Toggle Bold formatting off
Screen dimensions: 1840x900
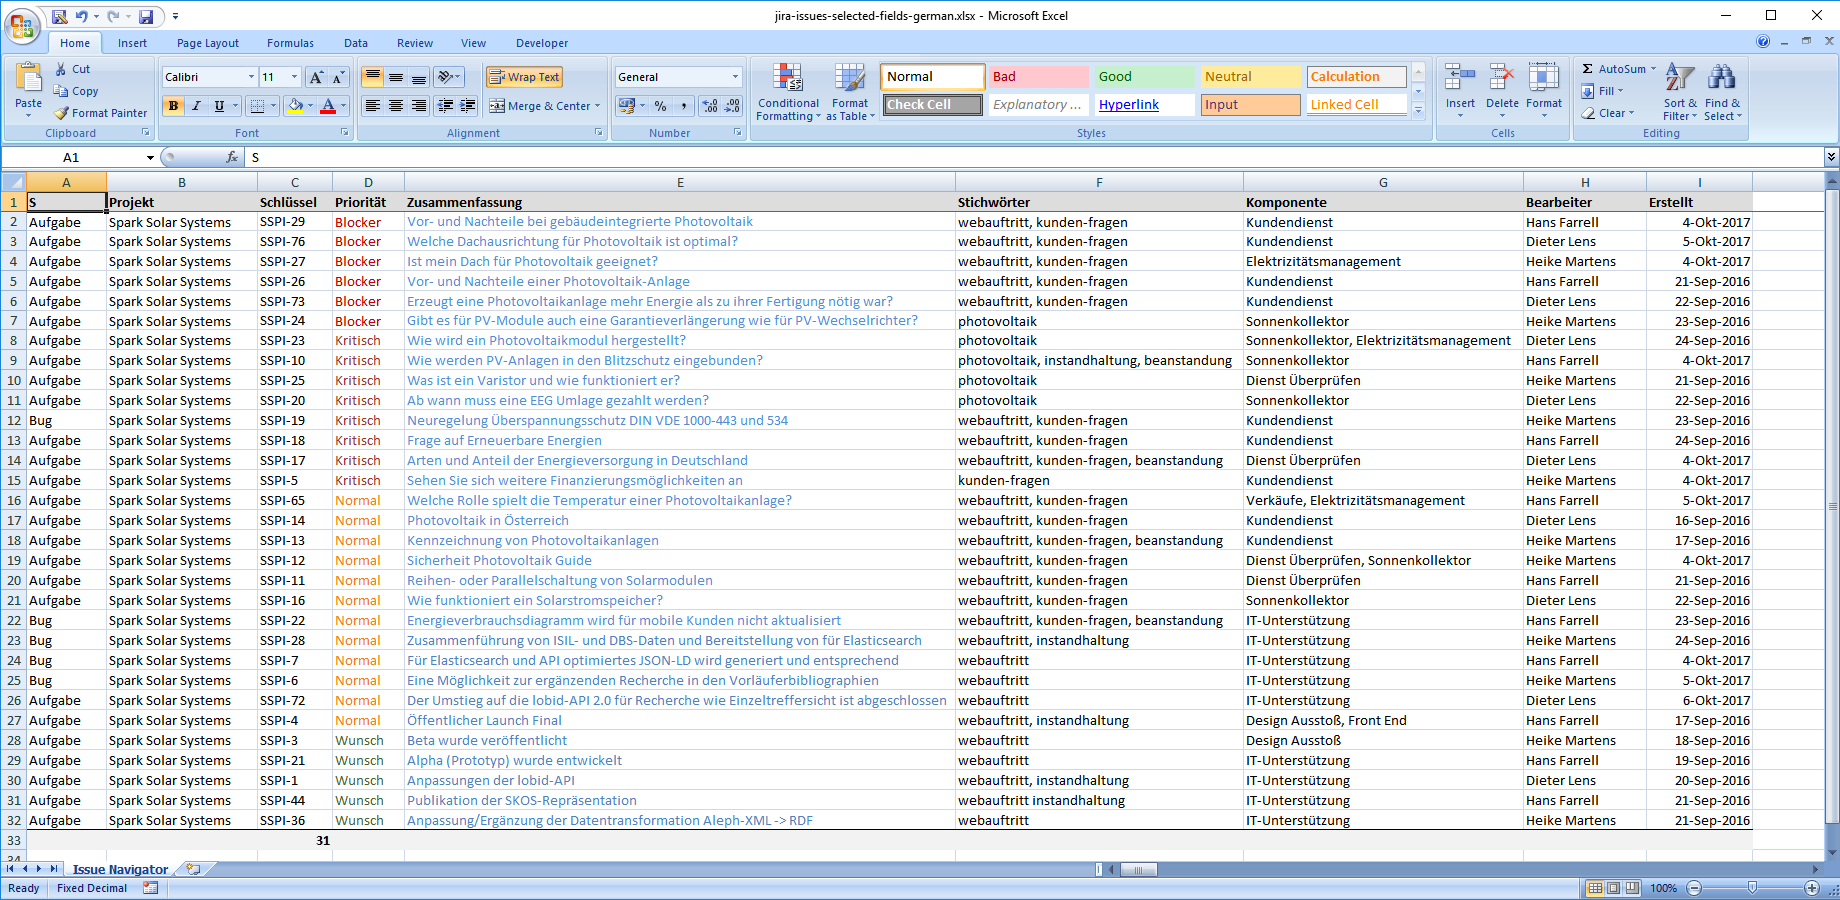point(174,106)
